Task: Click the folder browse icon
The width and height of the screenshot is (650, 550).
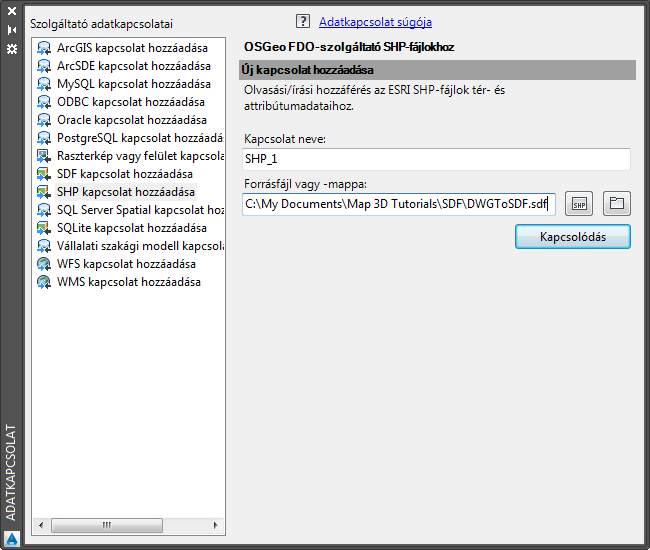Action: tap(617, 204)
